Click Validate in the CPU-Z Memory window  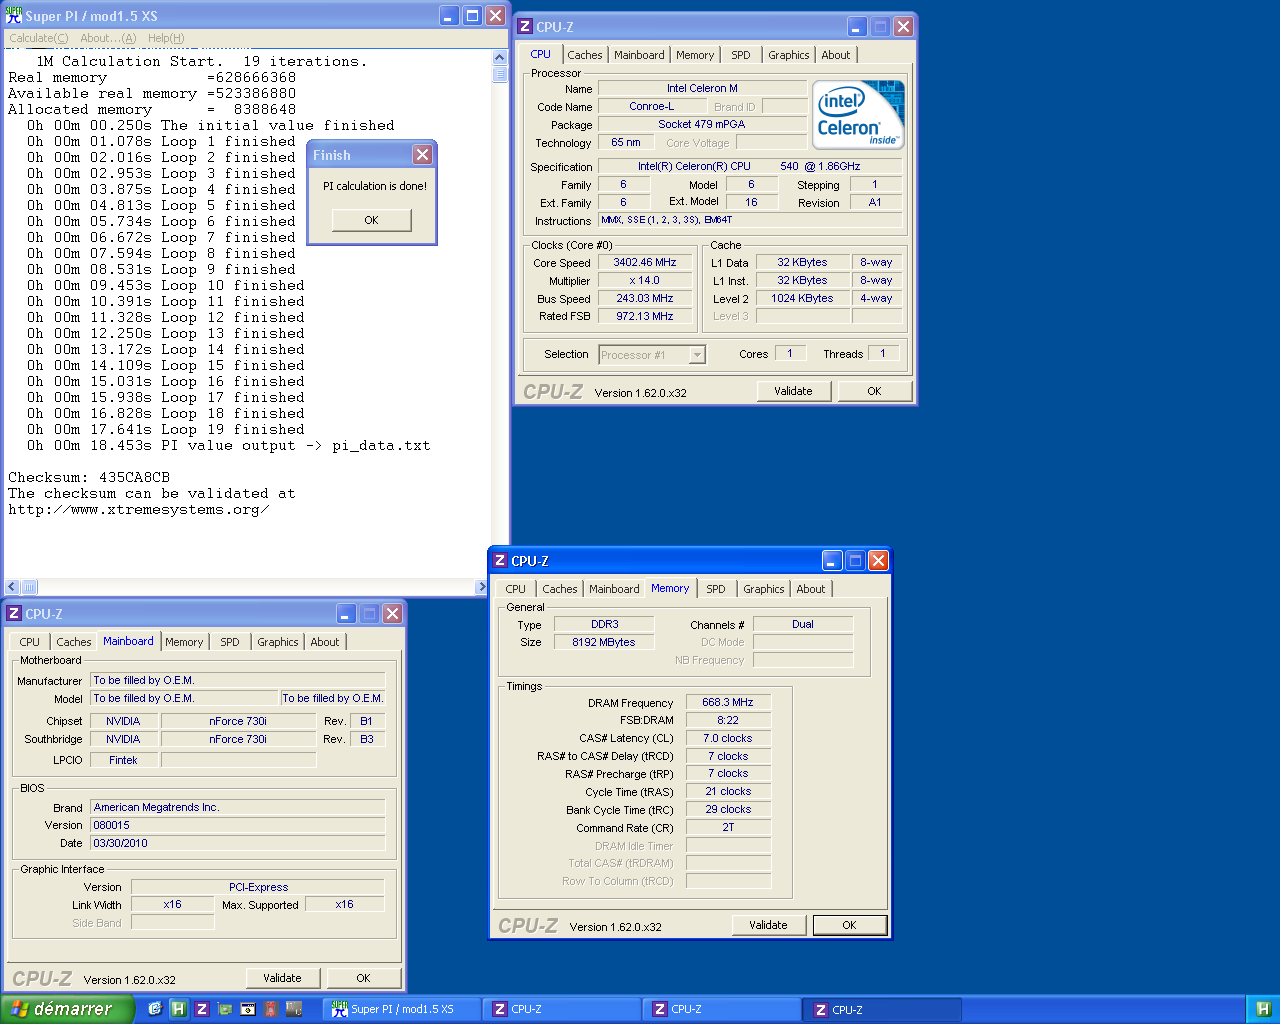pos(768,925)
